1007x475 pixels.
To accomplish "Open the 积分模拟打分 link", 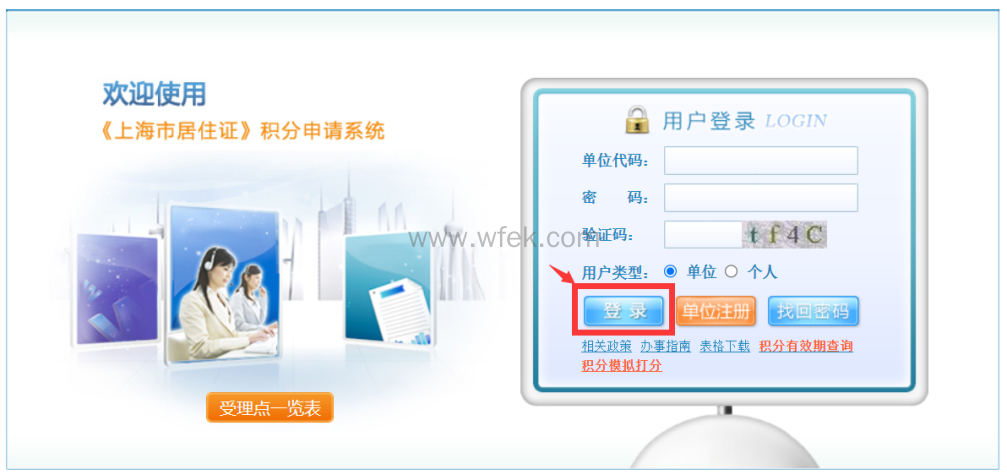I will coord(622,366).
